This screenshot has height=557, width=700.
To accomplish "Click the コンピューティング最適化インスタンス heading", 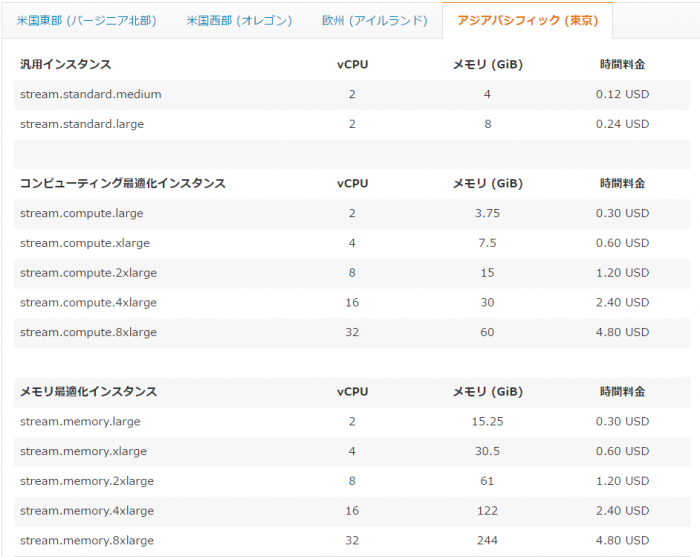I will click(123, 183).
